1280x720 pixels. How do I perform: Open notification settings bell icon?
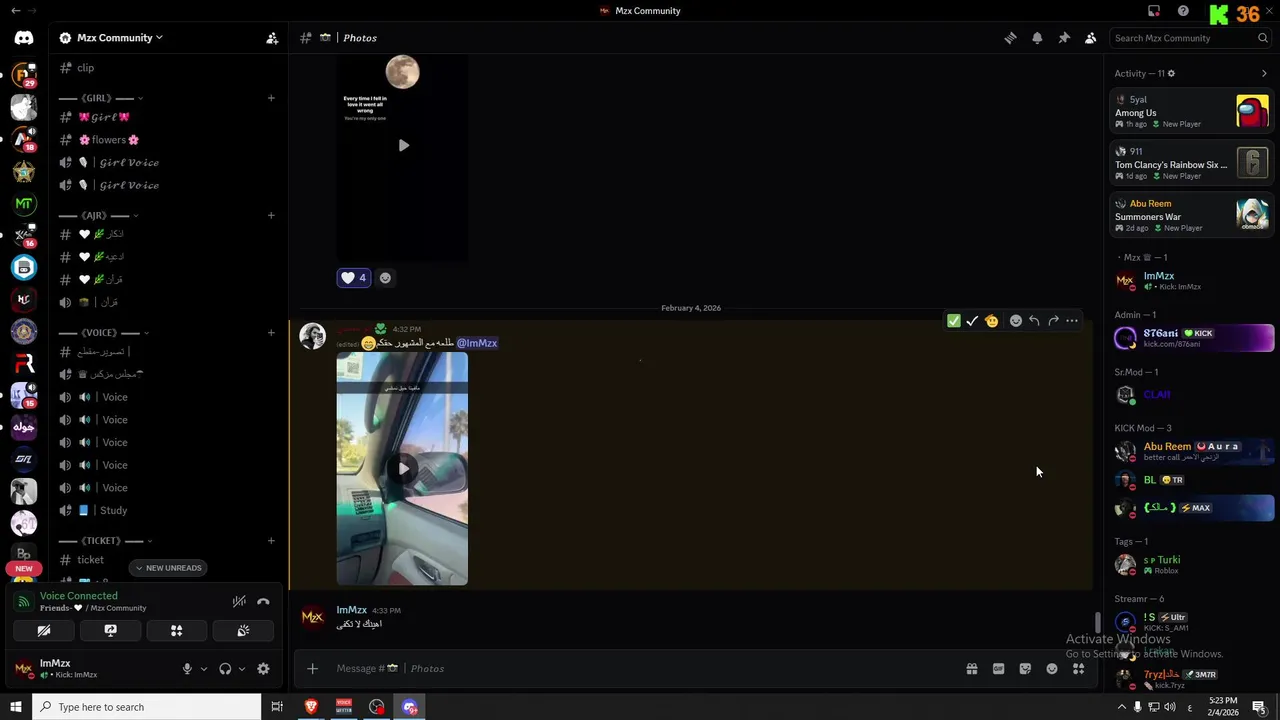tap(1037, 38)
